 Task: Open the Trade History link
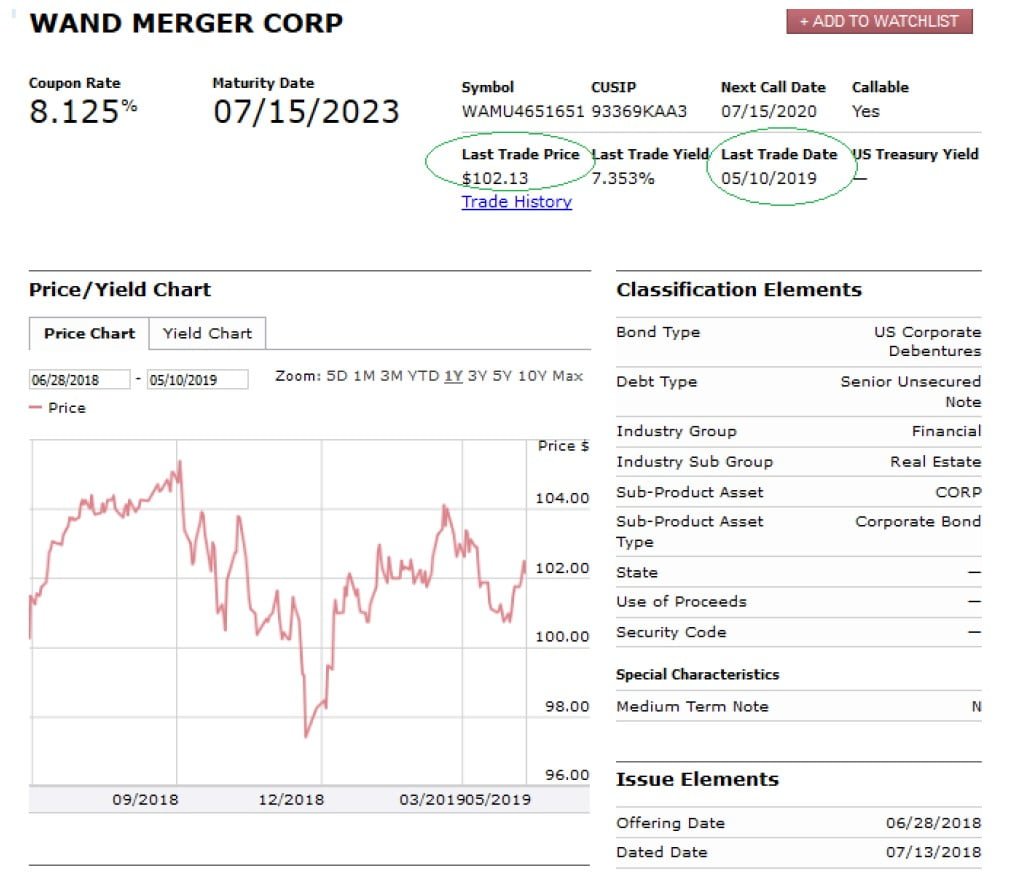(x=516, y=202)
